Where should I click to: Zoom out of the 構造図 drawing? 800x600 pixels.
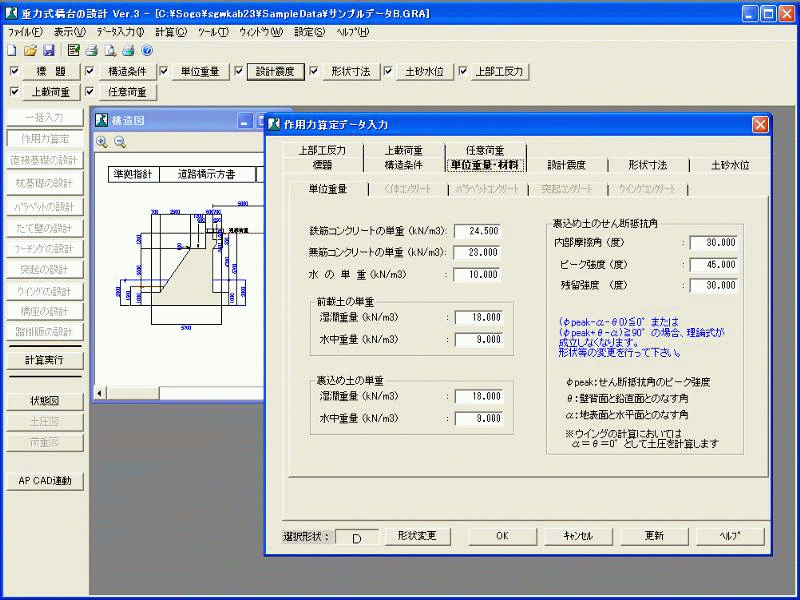120,141
